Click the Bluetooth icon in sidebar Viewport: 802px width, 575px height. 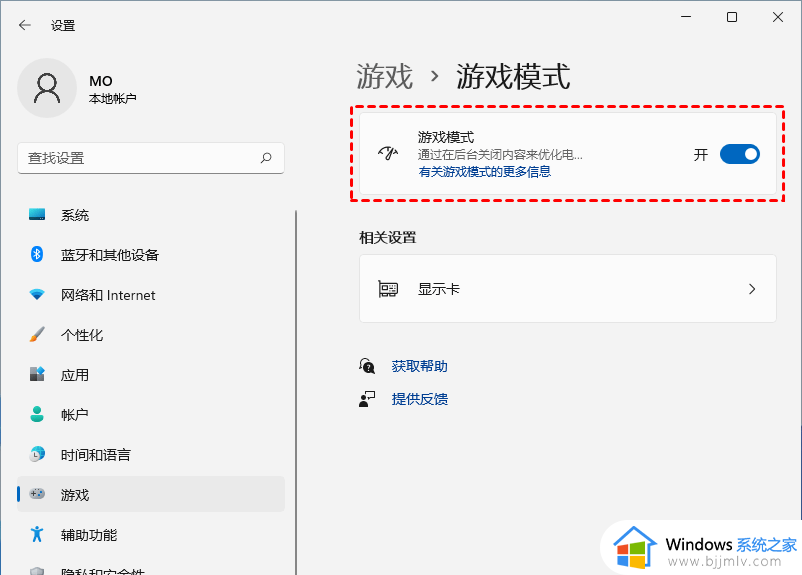click(x=37, y=254)
